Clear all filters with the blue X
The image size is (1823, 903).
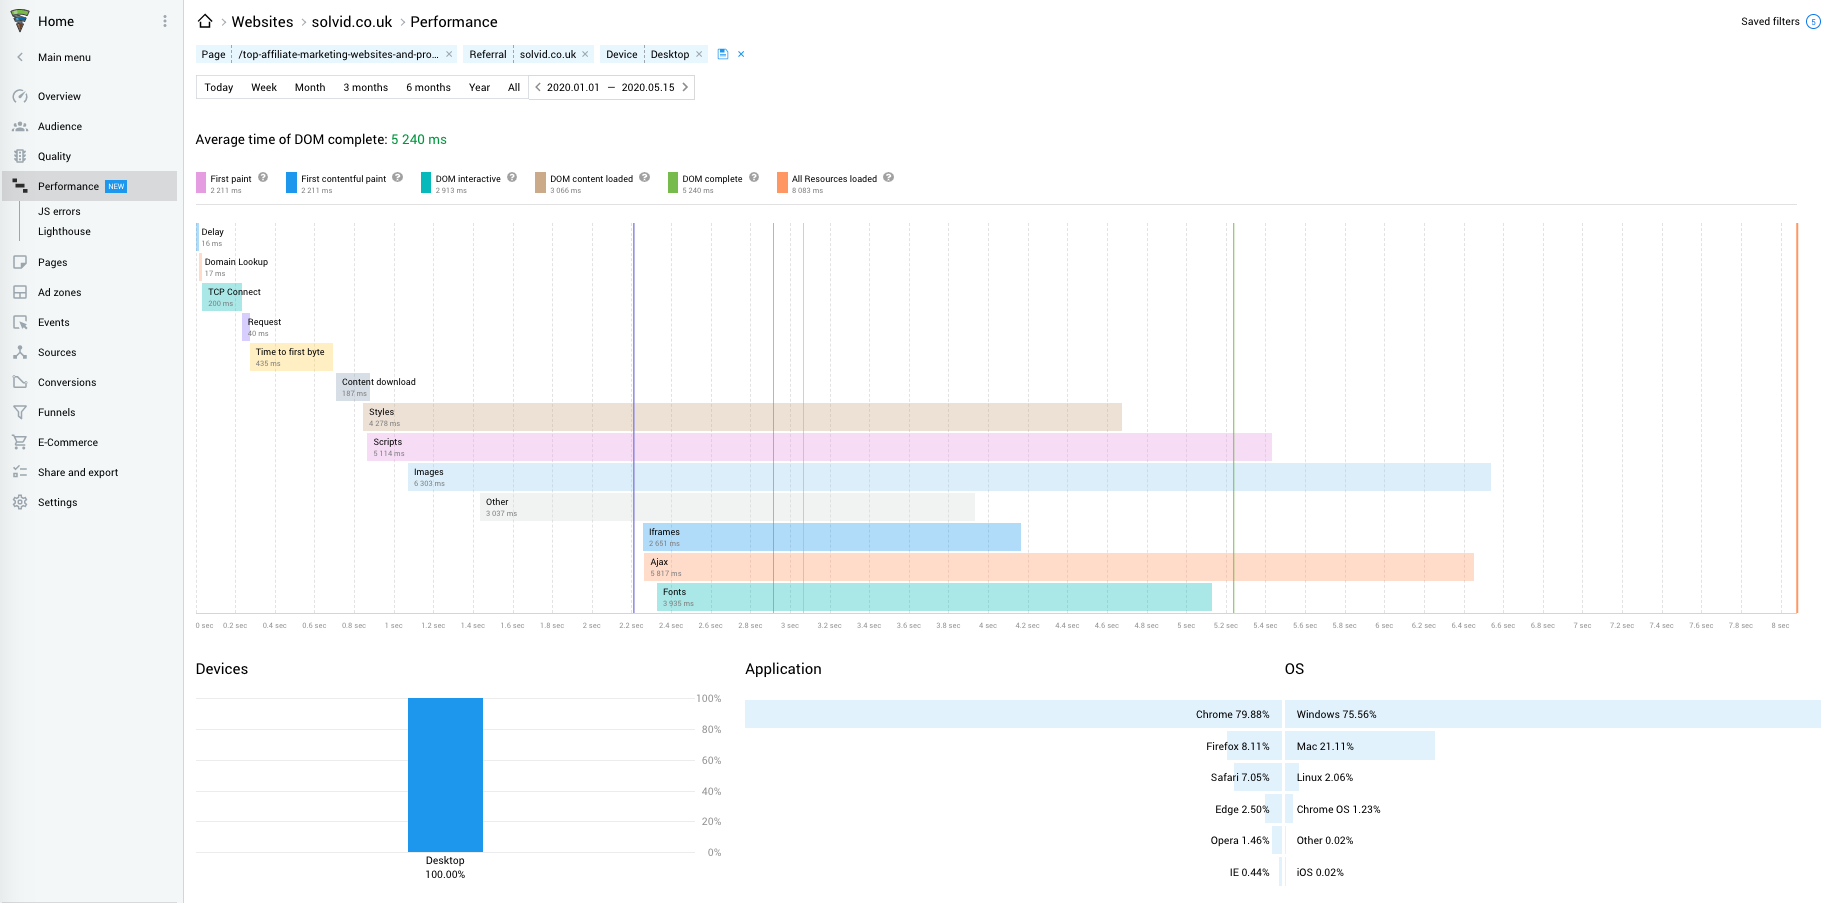tap(741, 54)
